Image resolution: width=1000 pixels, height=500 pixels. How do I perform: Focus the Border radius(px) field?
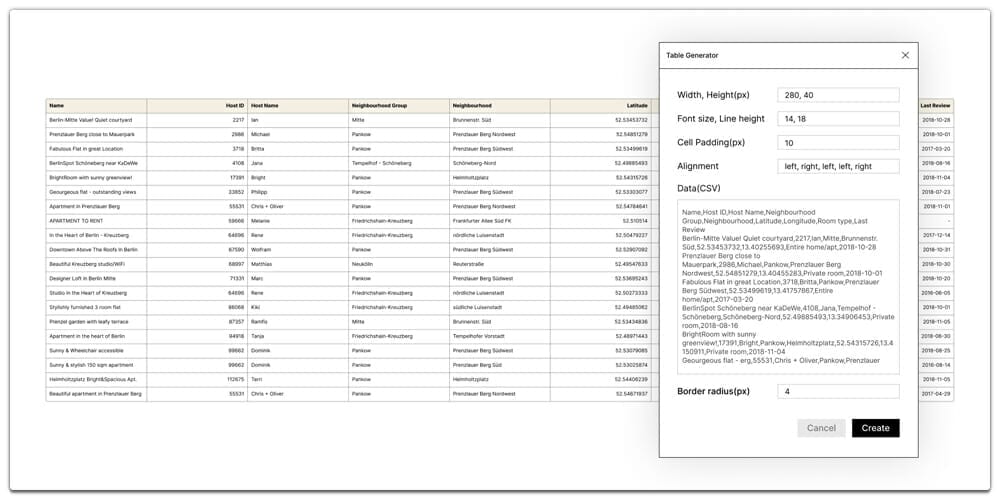[838, 391]
